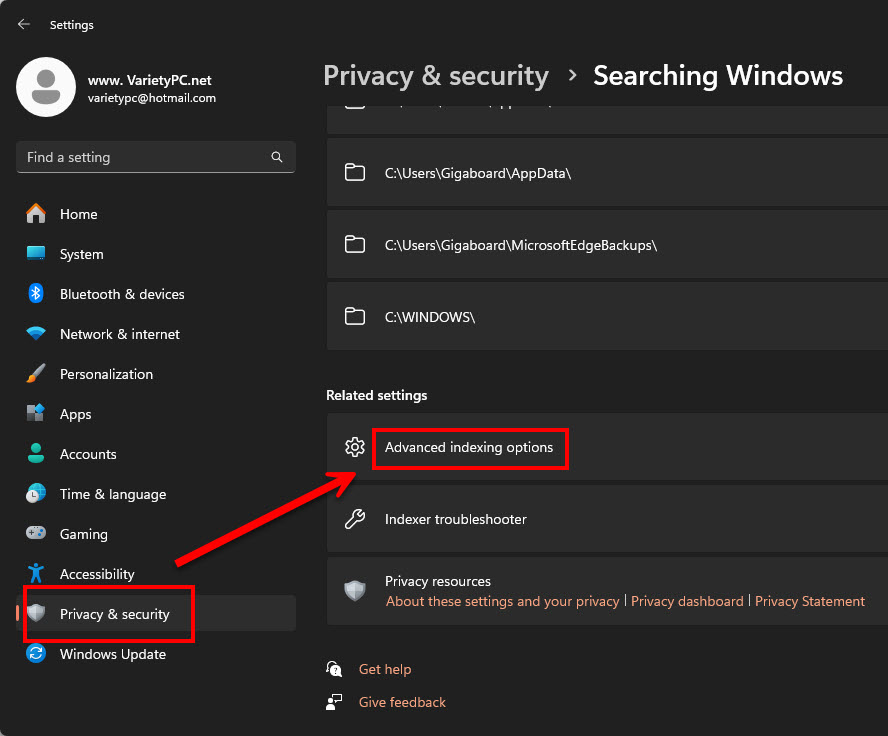Click the Bluetooth icon
Viewport: 888px width, 736px height.
point(36,293)
